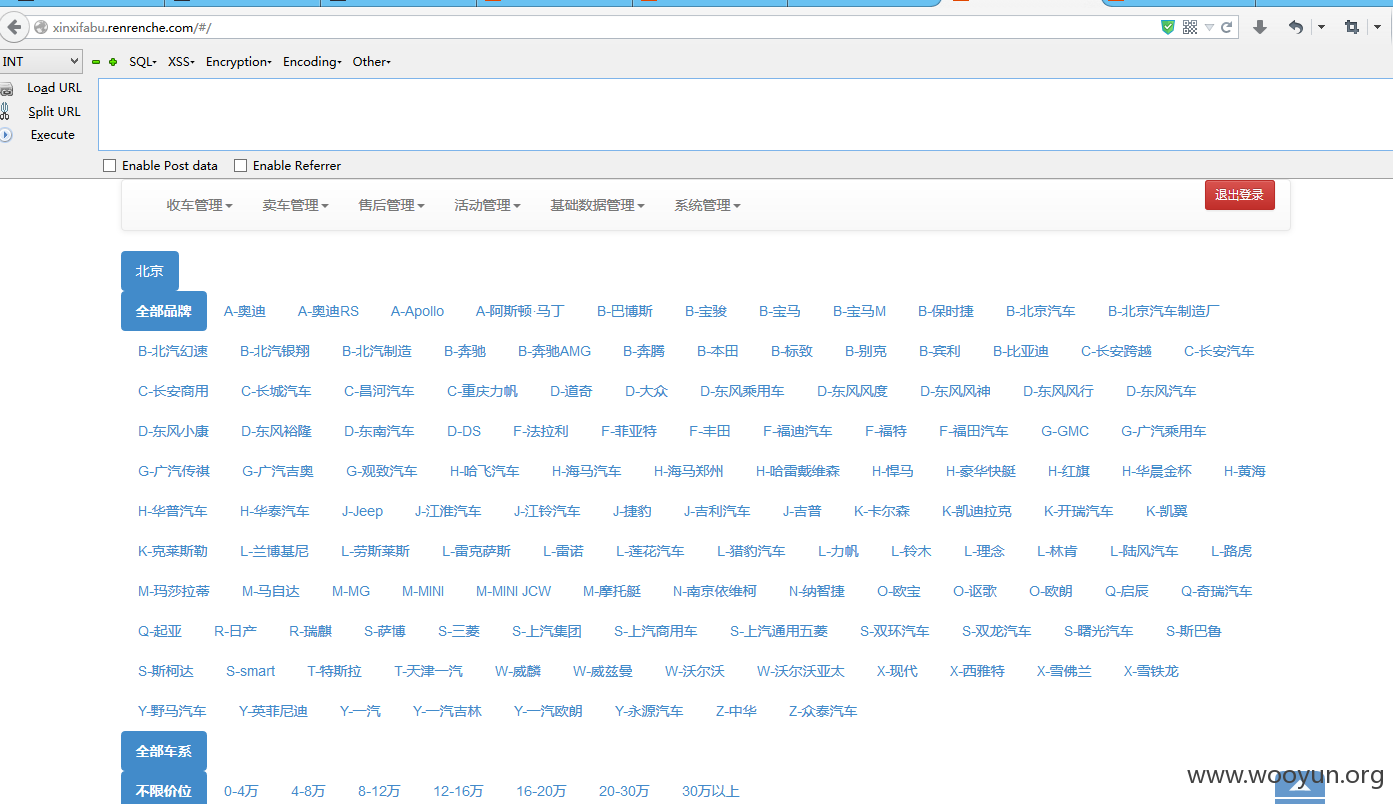This screenshot has height=804, width=1393.
Task: Expand the SQL dropdown menu
Action: [x=143, y=62]
